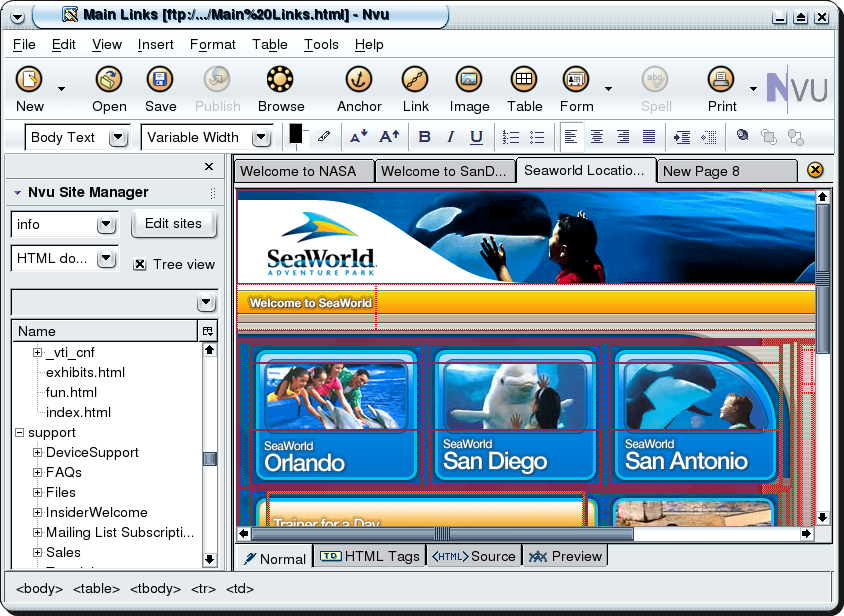This screenshot has height=616, width=844.
Task: Open the HTML documents filter dropdown
Action: (x=106, y=258)
